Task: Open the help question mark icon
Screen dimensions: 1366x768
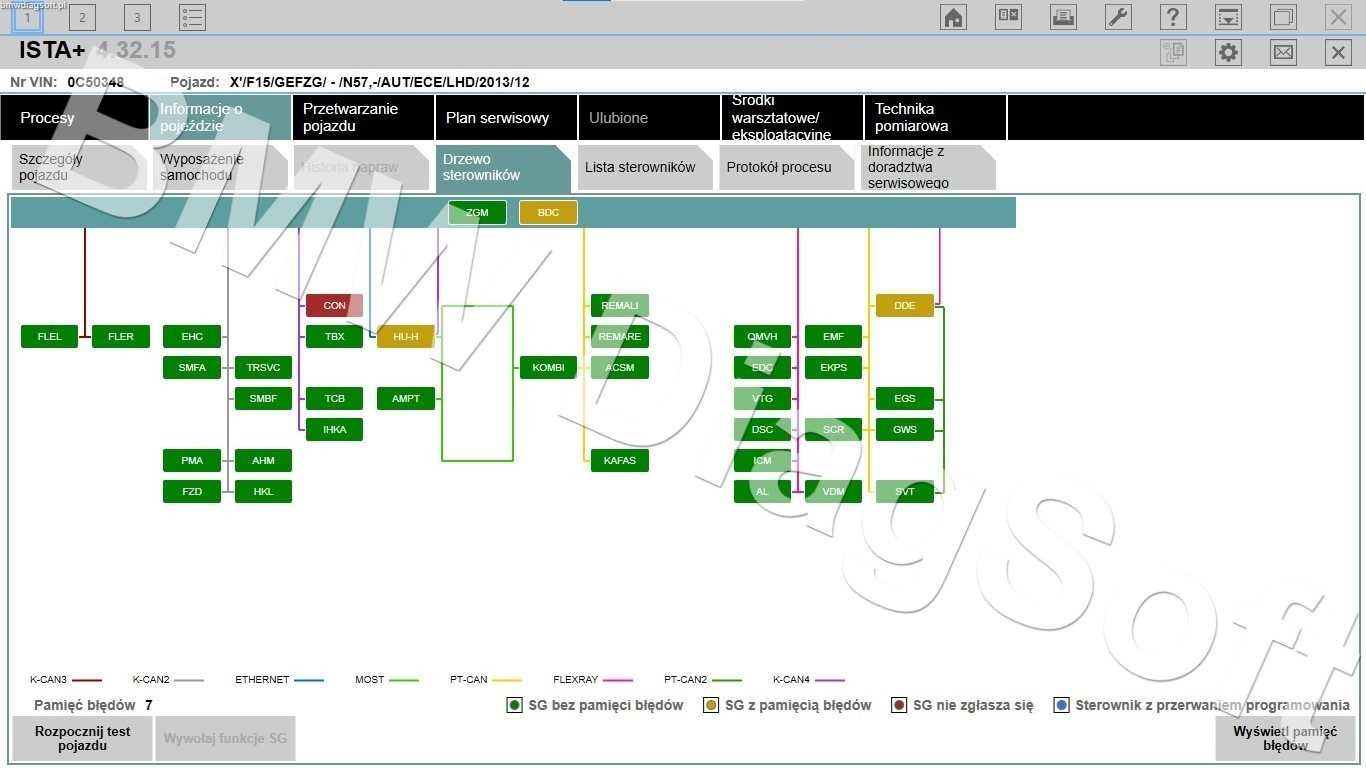Action: [1173, 17]
